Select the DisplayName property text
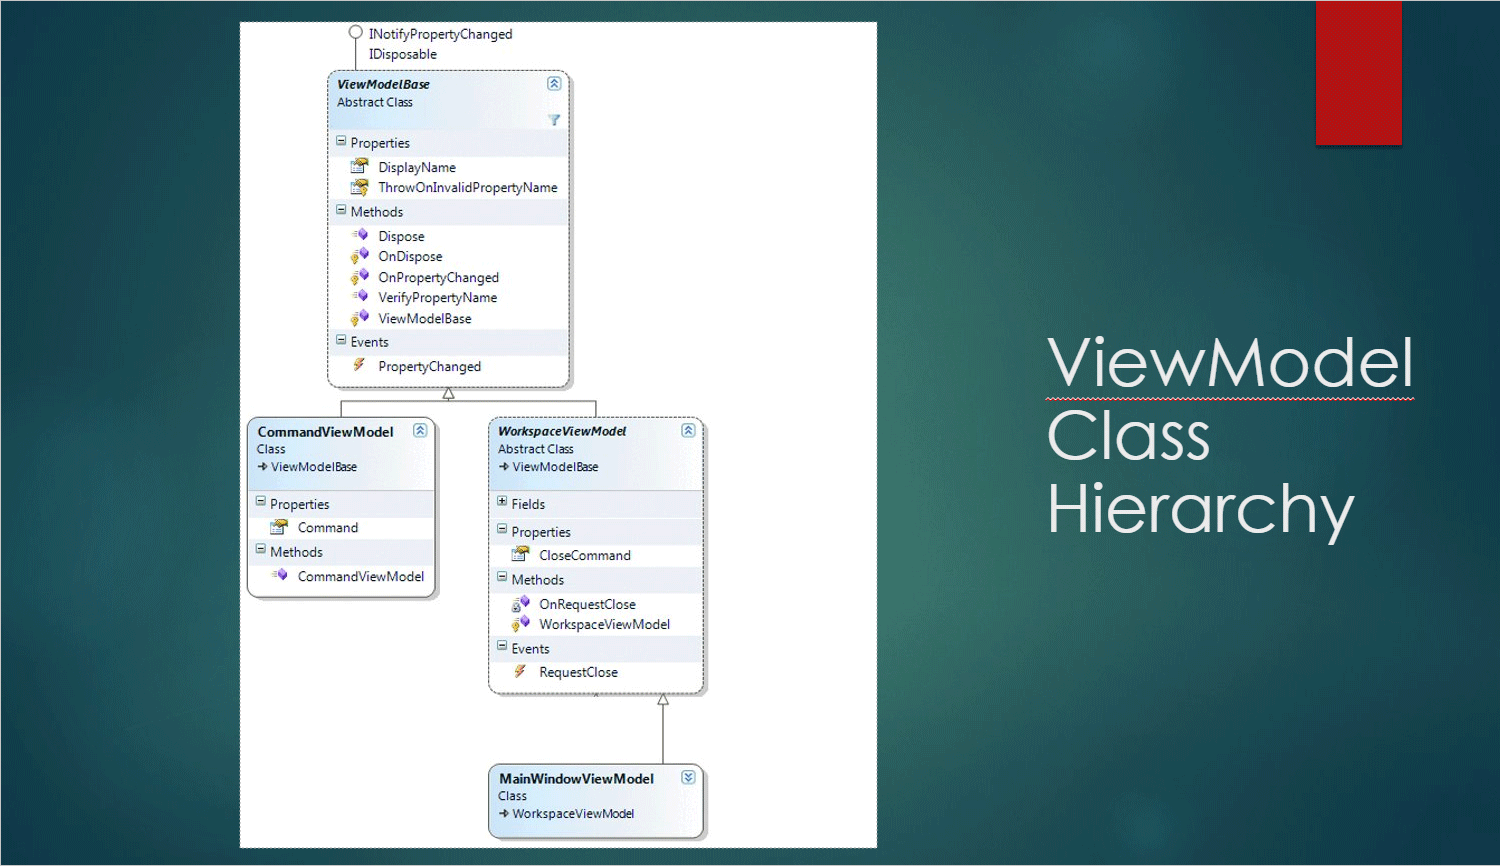This screenshot has height=866, width=1500. coord(417,167)
